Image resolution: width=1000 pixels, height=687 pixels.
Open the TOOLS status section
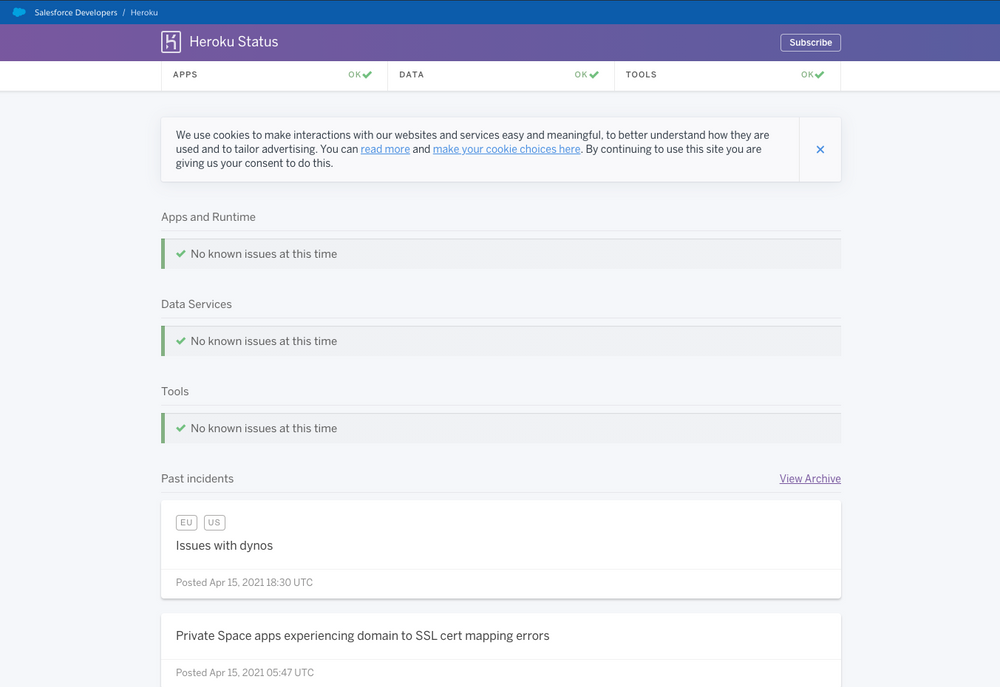tap(641, 74)
